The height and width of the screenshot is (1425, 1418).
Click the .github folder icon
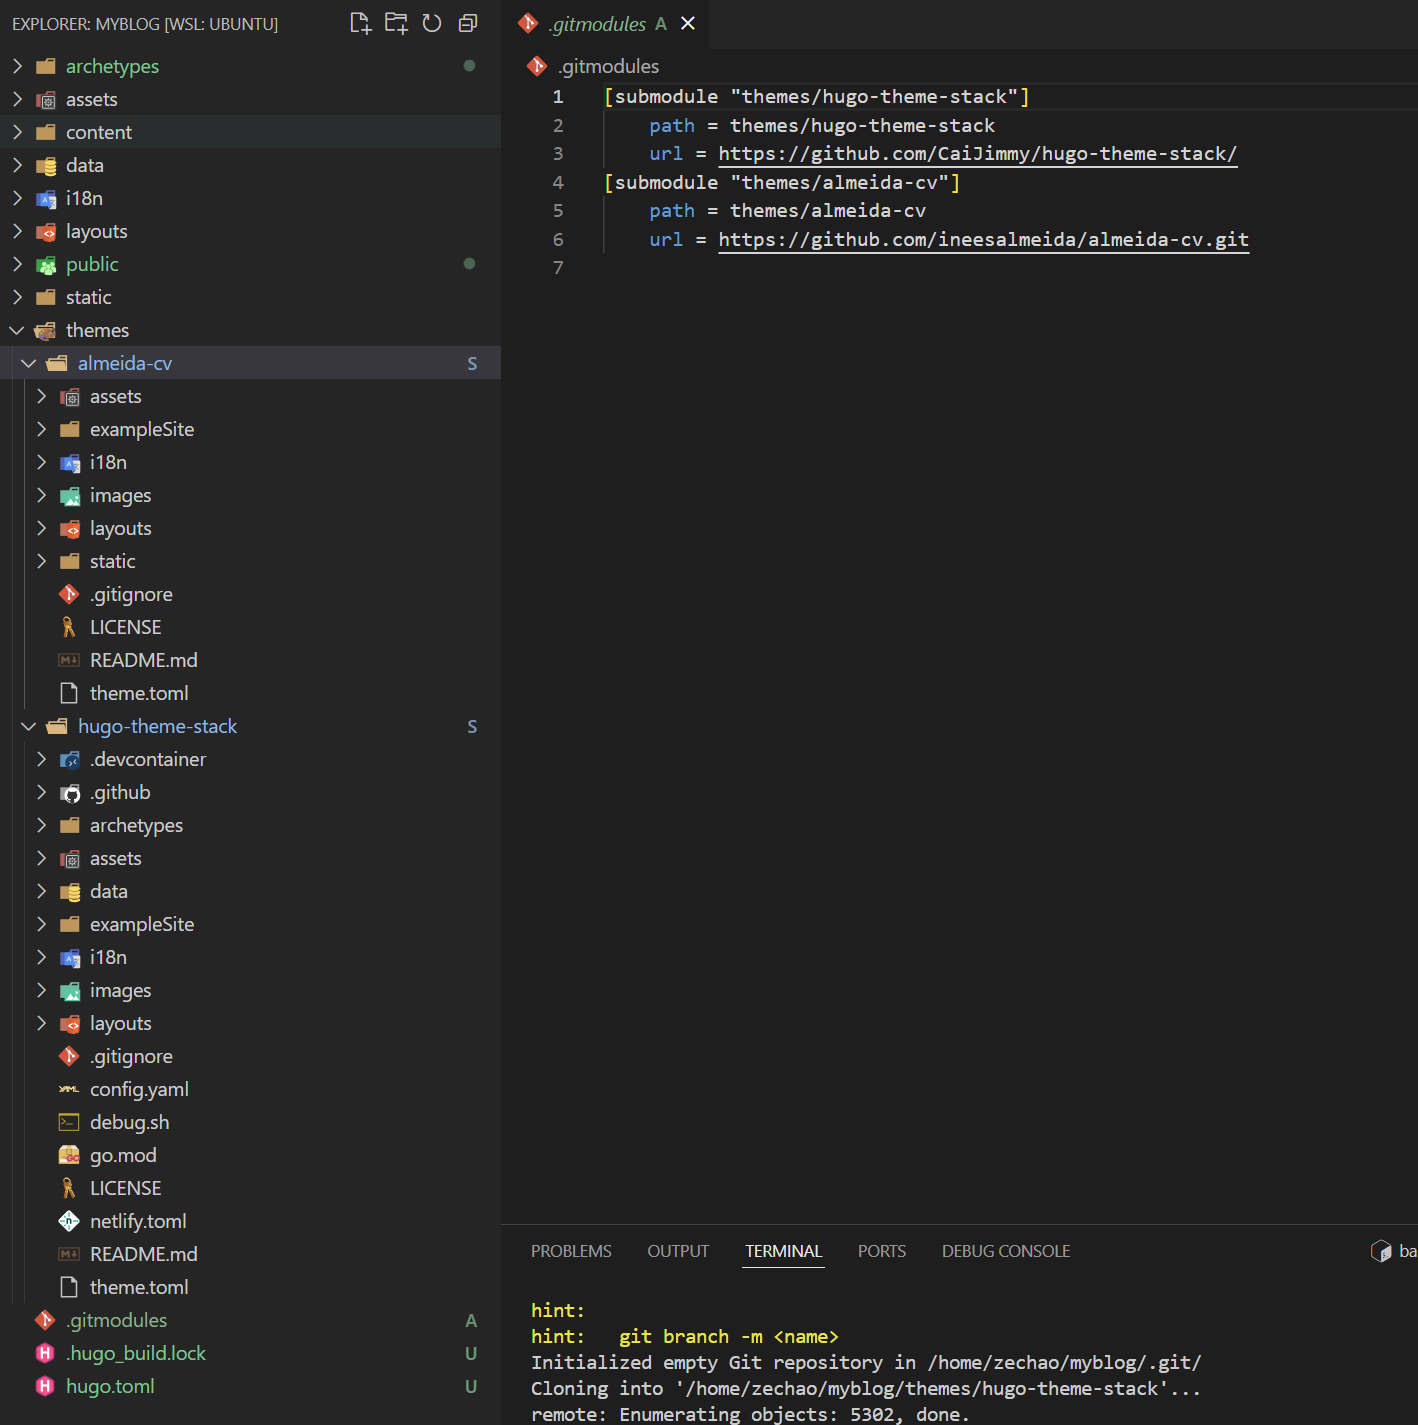[69, 792]
